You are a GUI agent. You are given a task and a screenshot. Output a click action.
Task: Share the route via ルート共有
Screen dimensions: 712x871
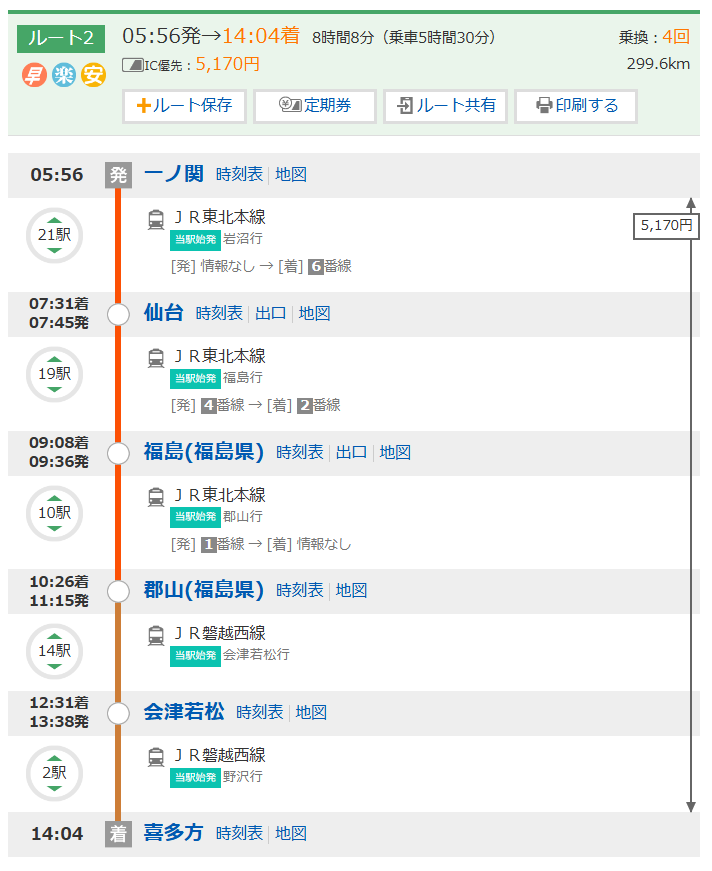445,106
